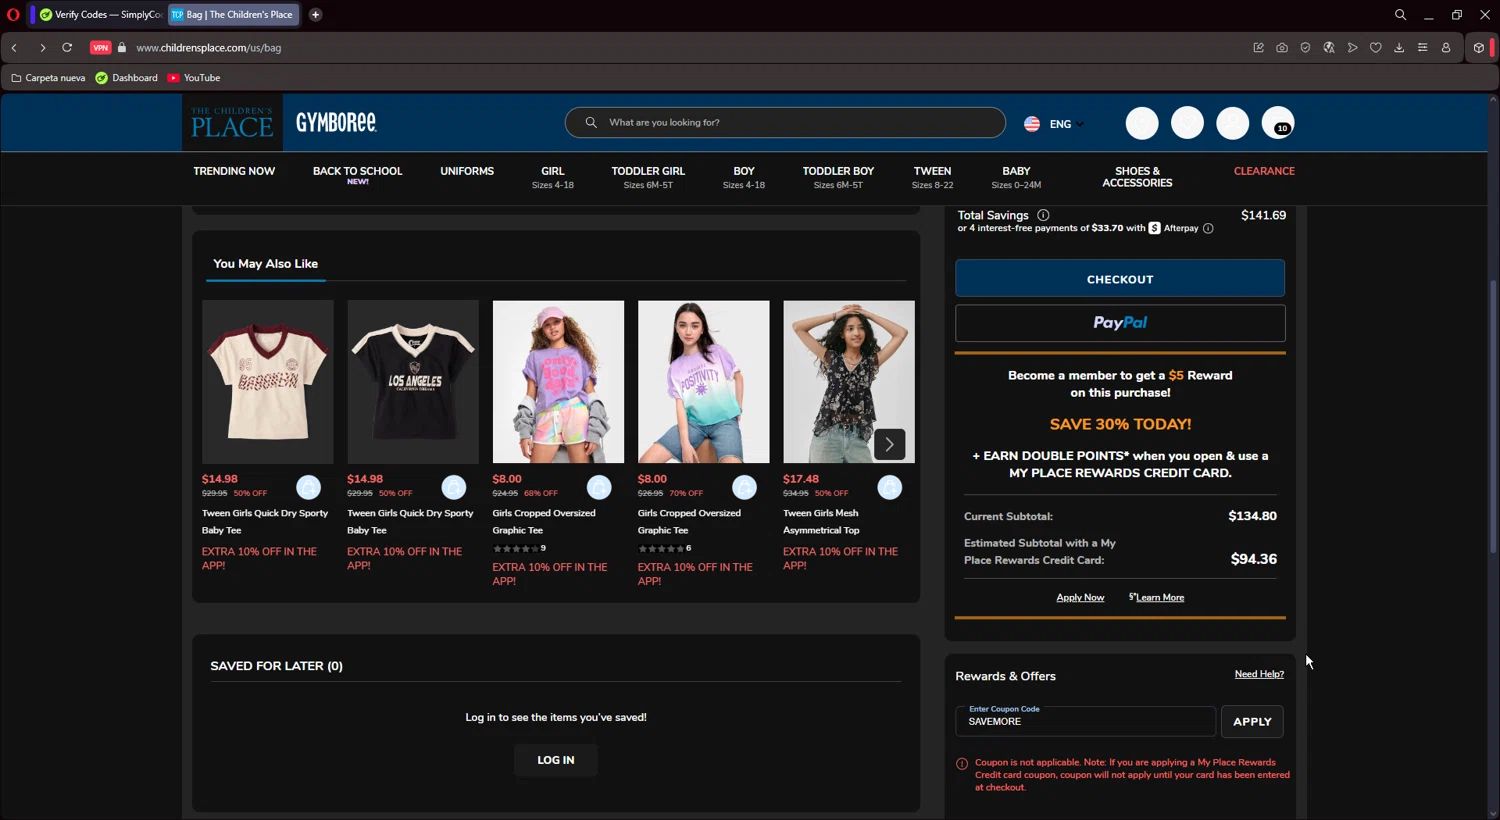Viewport: 1500px width, 820px height.
Task: Open the account profile icon in site header
Action: 1232,123
